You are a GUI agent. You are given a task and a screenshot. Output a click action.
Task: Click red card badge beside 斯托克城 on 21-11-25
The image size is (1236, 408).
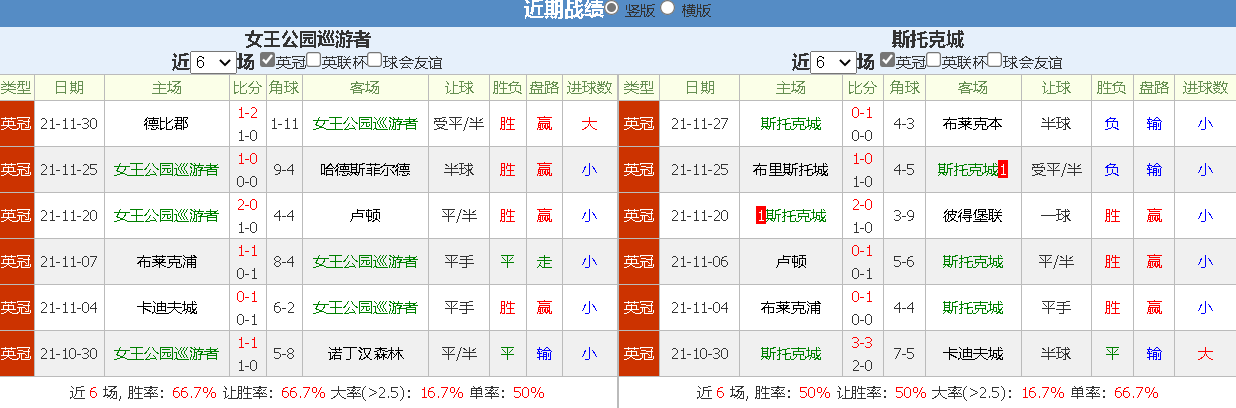click(x=1003, y=170)
